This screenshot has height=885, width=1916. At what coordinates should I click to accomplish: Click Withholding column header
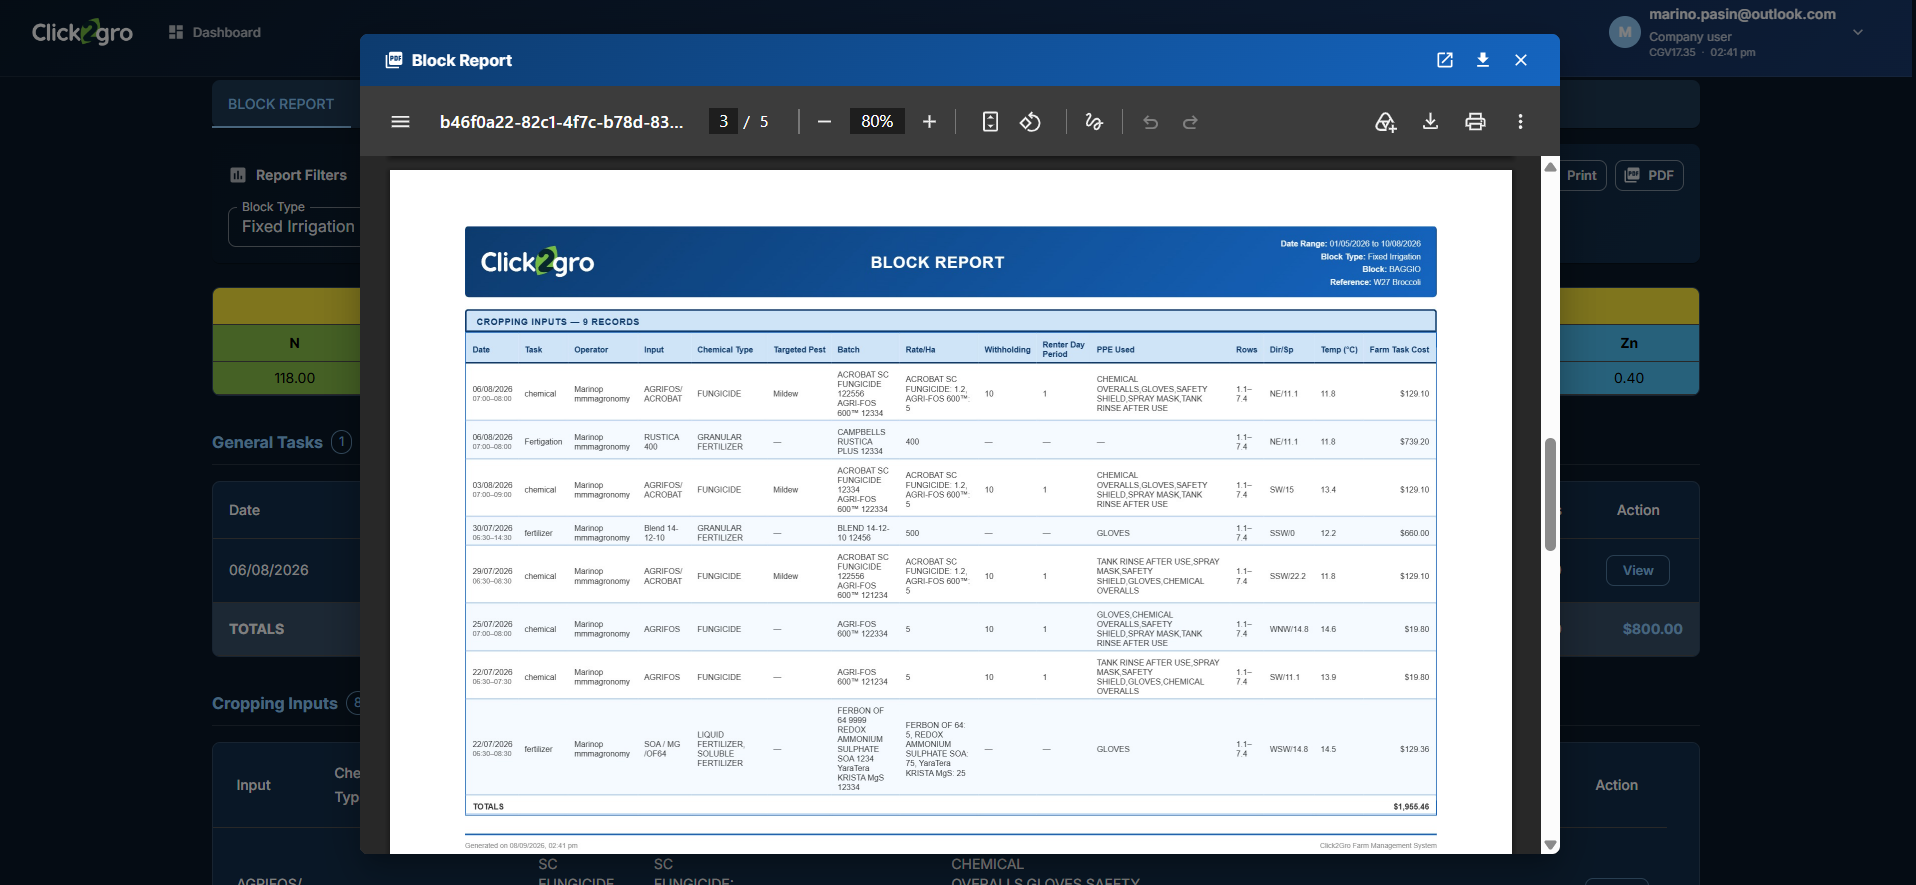[x=1007, y=350]
